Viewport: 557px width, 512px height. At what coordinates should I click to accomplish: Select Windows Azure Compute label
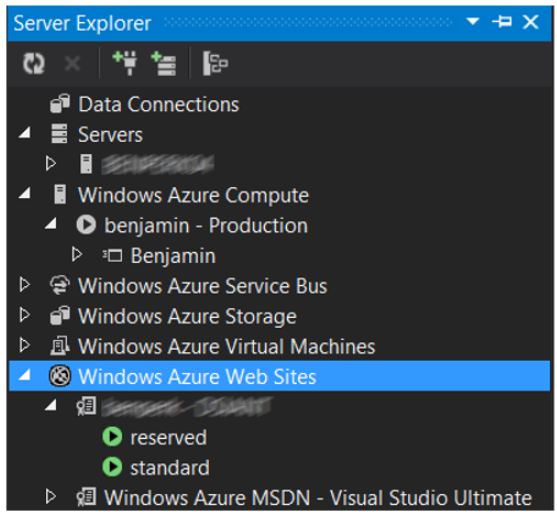tap(193, 195)
